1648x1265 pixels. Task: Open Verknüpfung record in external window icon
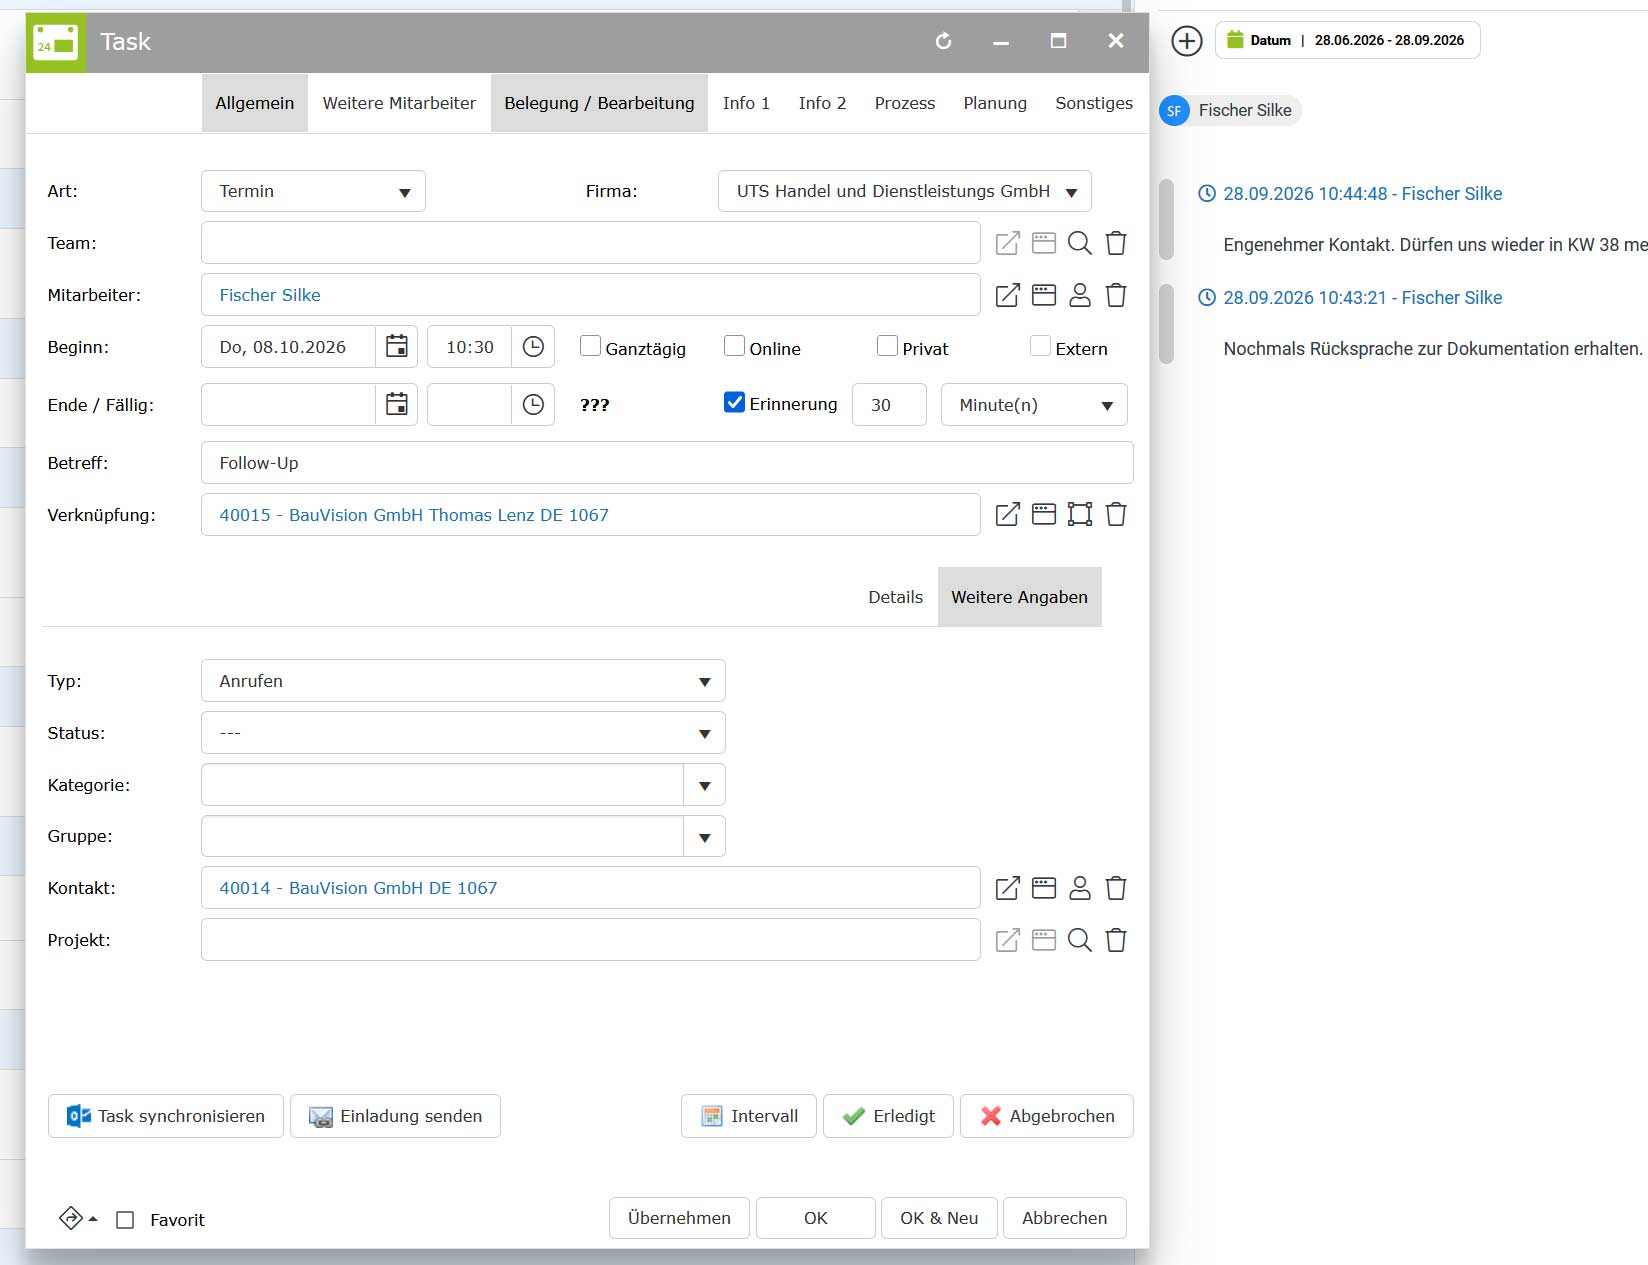tap(1008, 515)
